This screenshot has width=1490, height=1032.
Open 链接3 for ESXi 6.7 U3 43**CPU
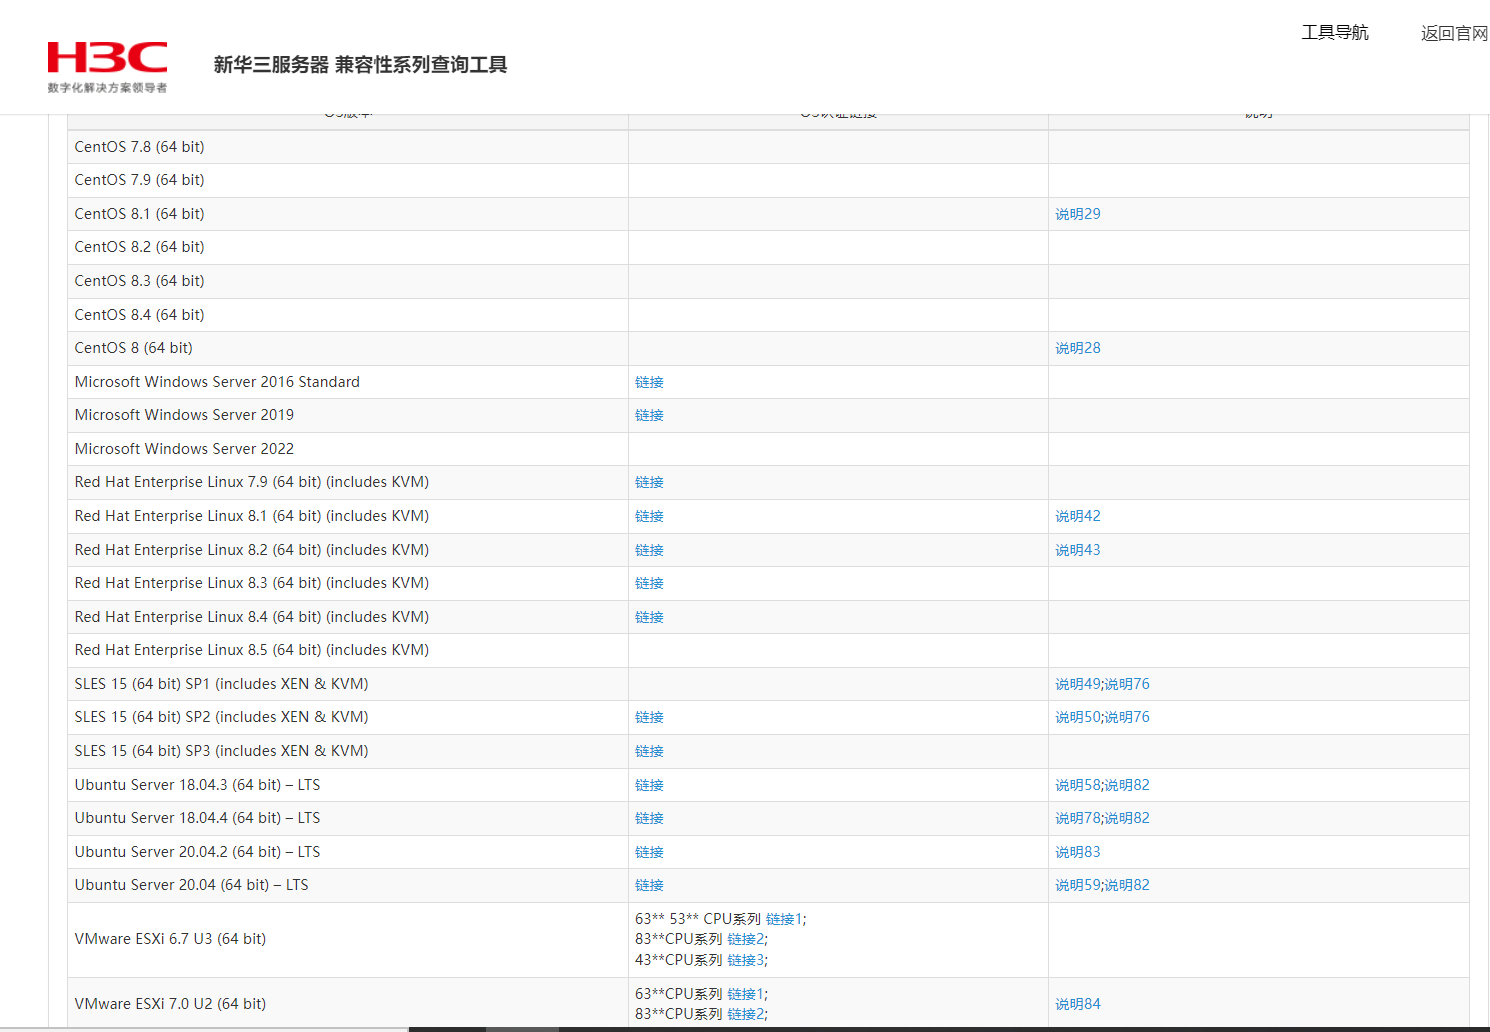[x=746, y=960]
